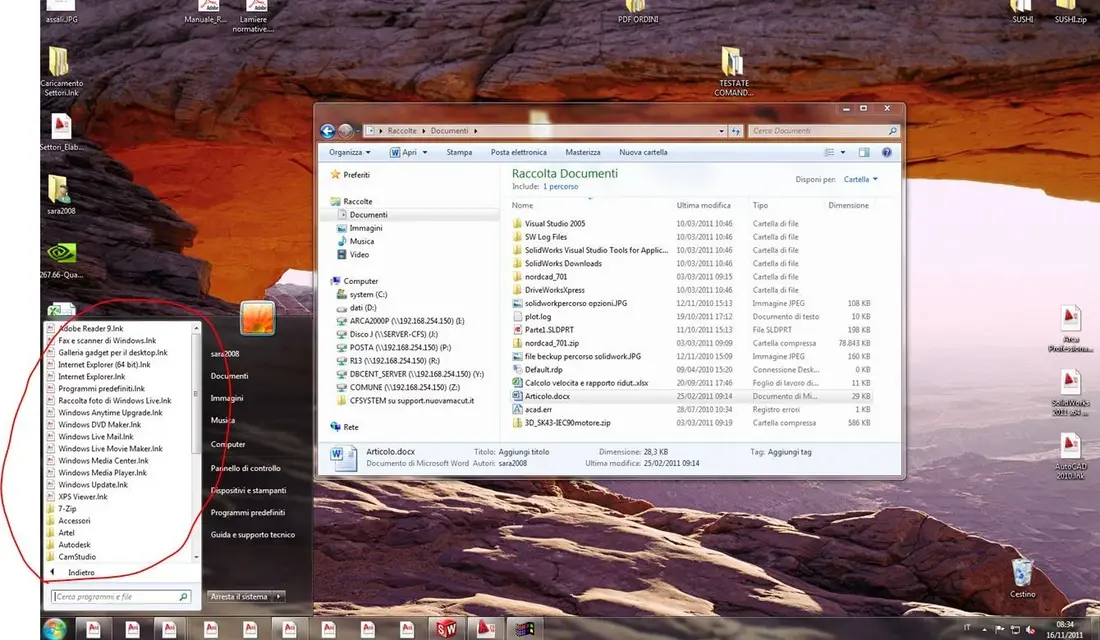Toggle the preview pane icon in toolbar

[864, 152]
